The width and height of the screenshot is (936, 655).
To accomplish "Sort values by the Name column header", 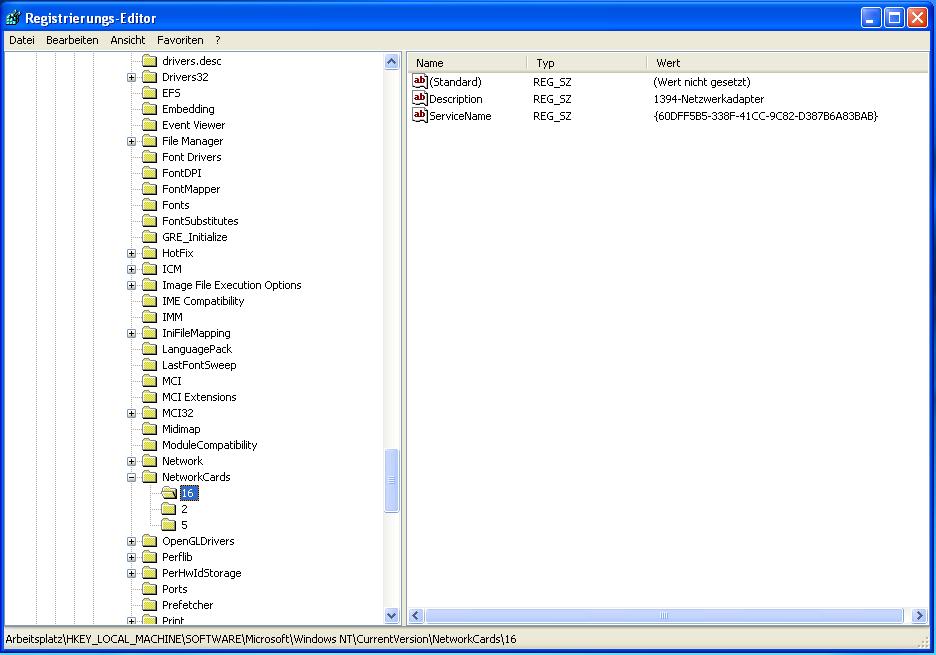I will pos(467,63).
